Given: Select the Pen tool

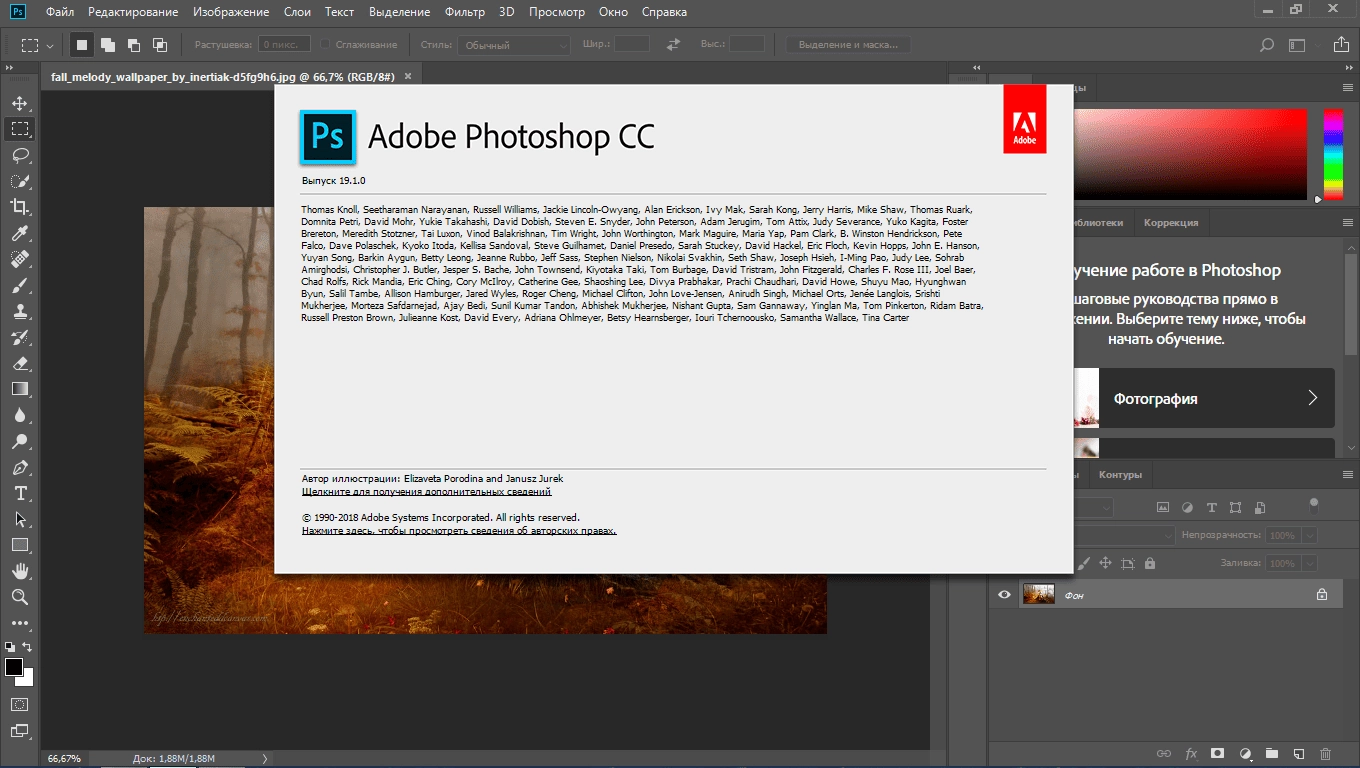Looking at the screenshot, I should (20, 467).
